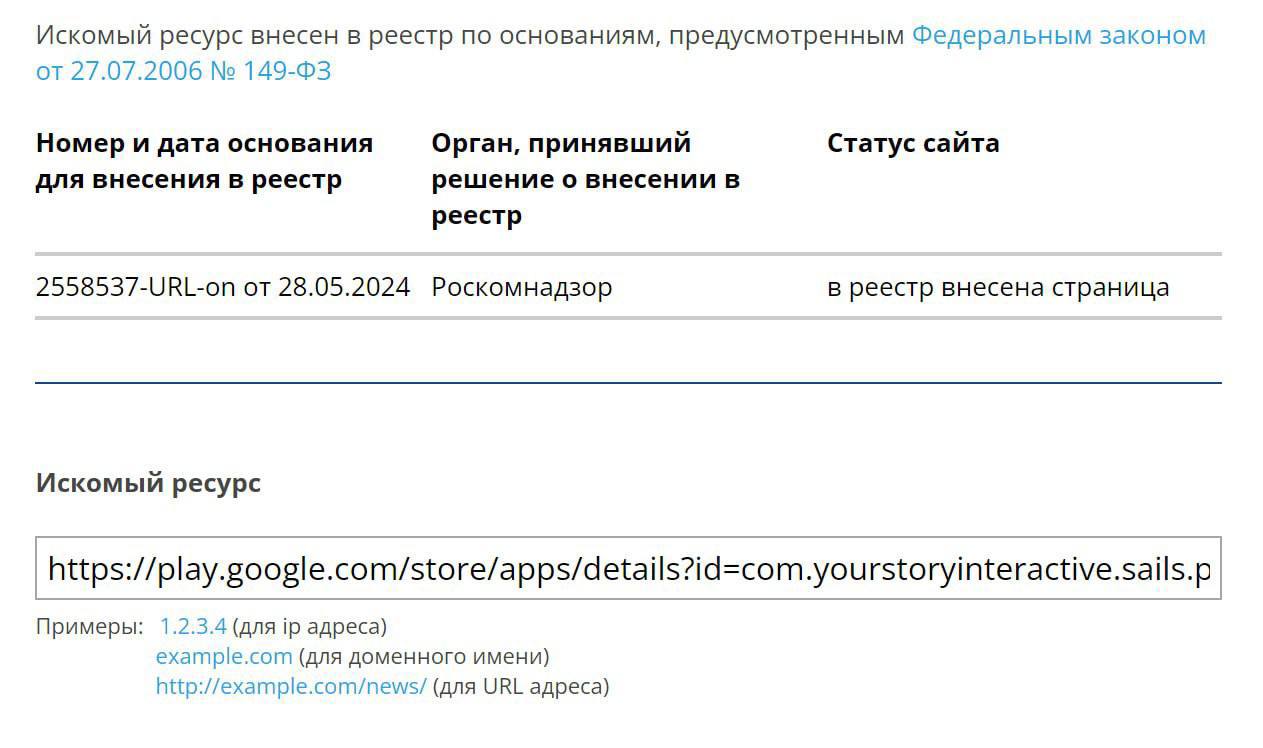1263x748 pixels.
Task: Click the "(для ip адреса)" hint text
Action: [309, 627]
